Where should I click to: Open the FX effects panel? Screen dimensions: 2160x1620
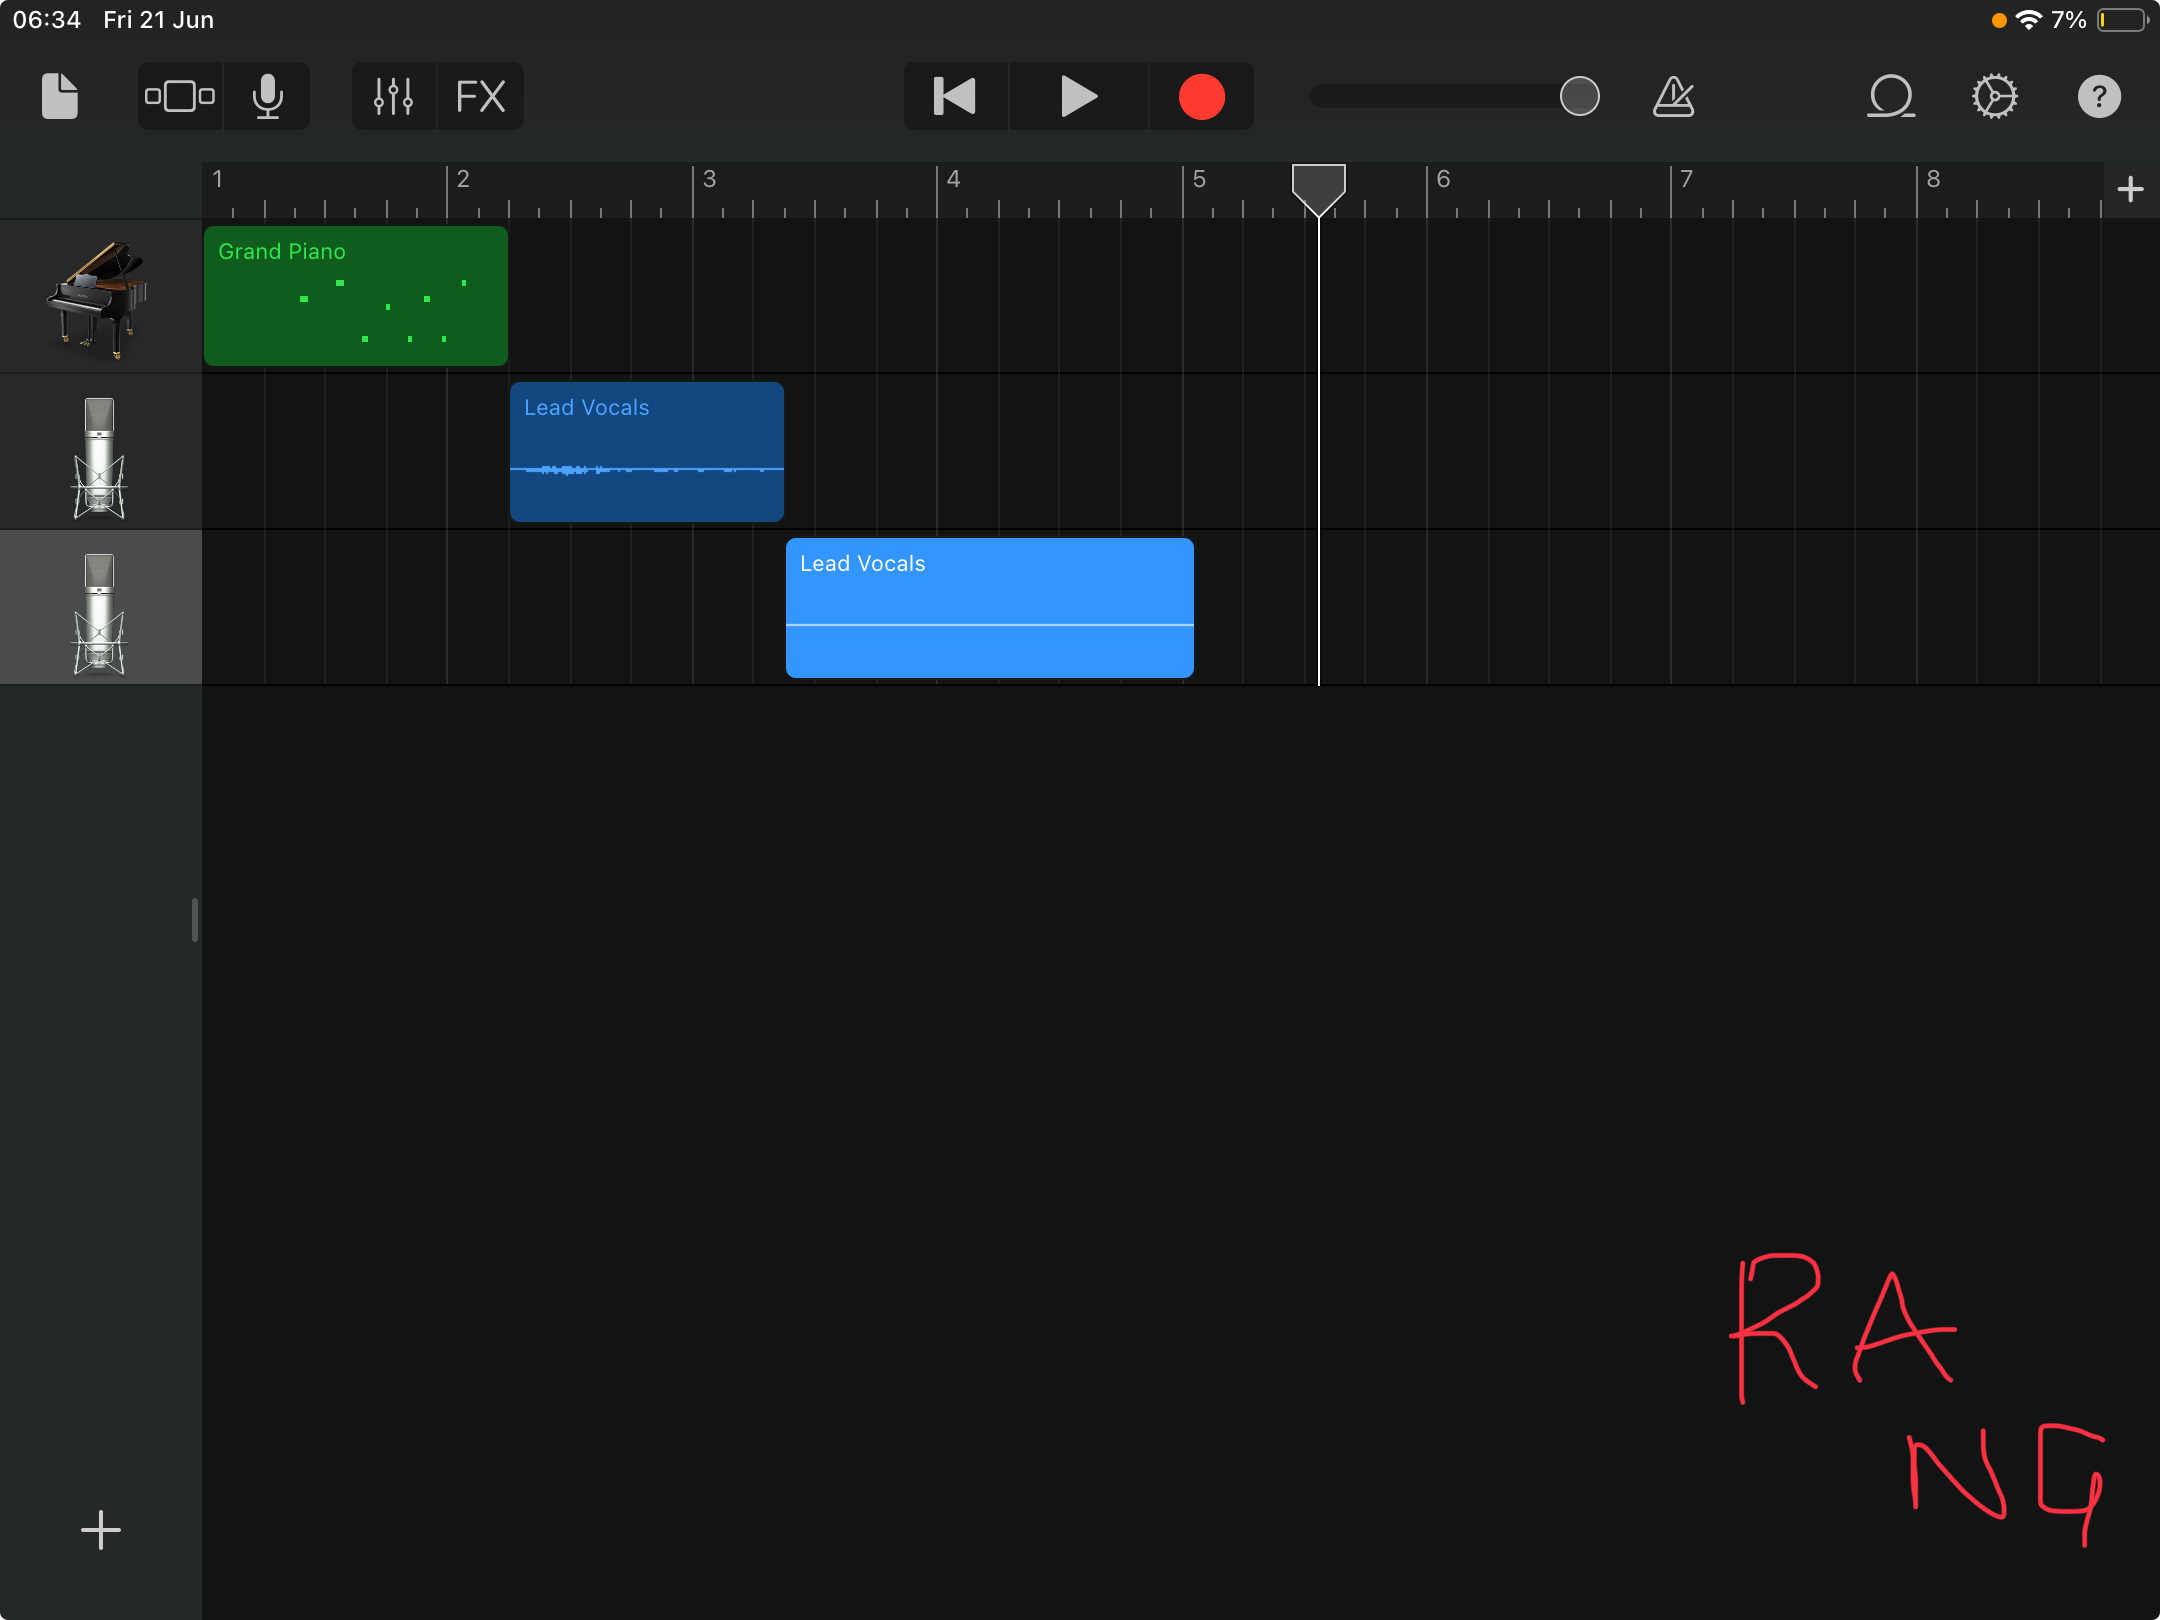(480, 97)
